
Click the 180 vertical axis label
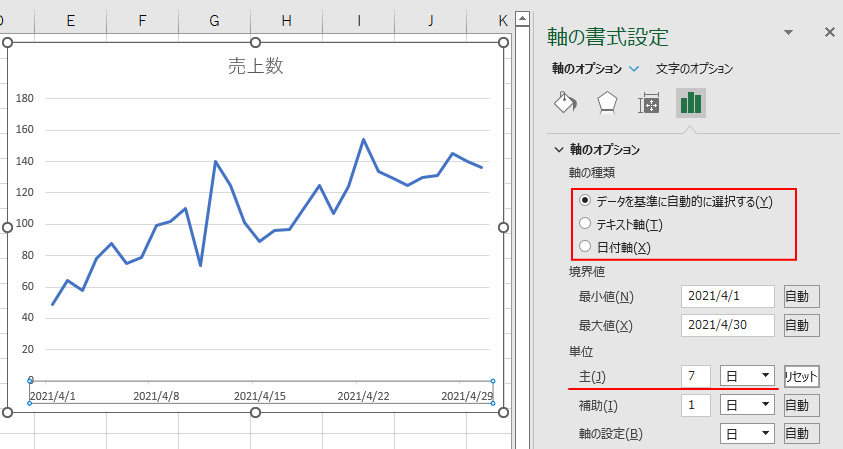(x=25, y=98)
